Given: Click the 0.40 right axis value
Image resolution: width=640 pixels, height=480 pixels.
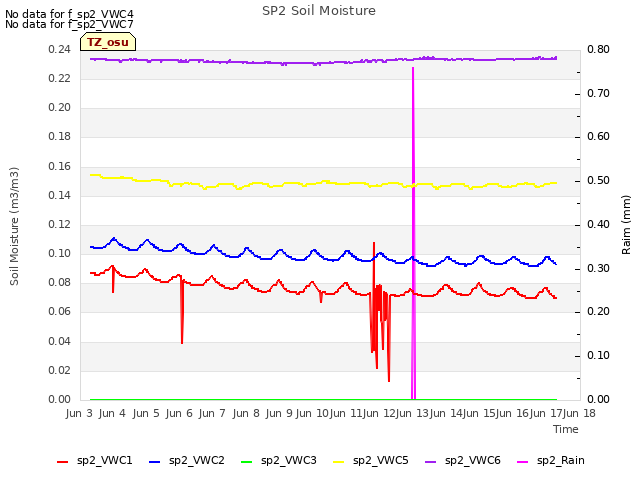Looking at the screenshot, I should 598,224.
